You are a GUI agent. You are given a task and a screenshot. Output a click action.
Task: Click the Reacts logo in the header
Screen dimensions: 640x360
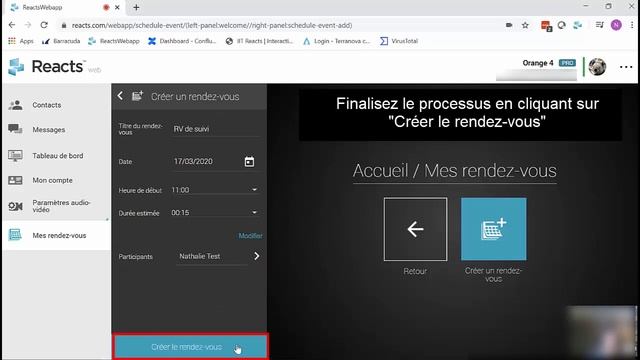coord(54,67)
